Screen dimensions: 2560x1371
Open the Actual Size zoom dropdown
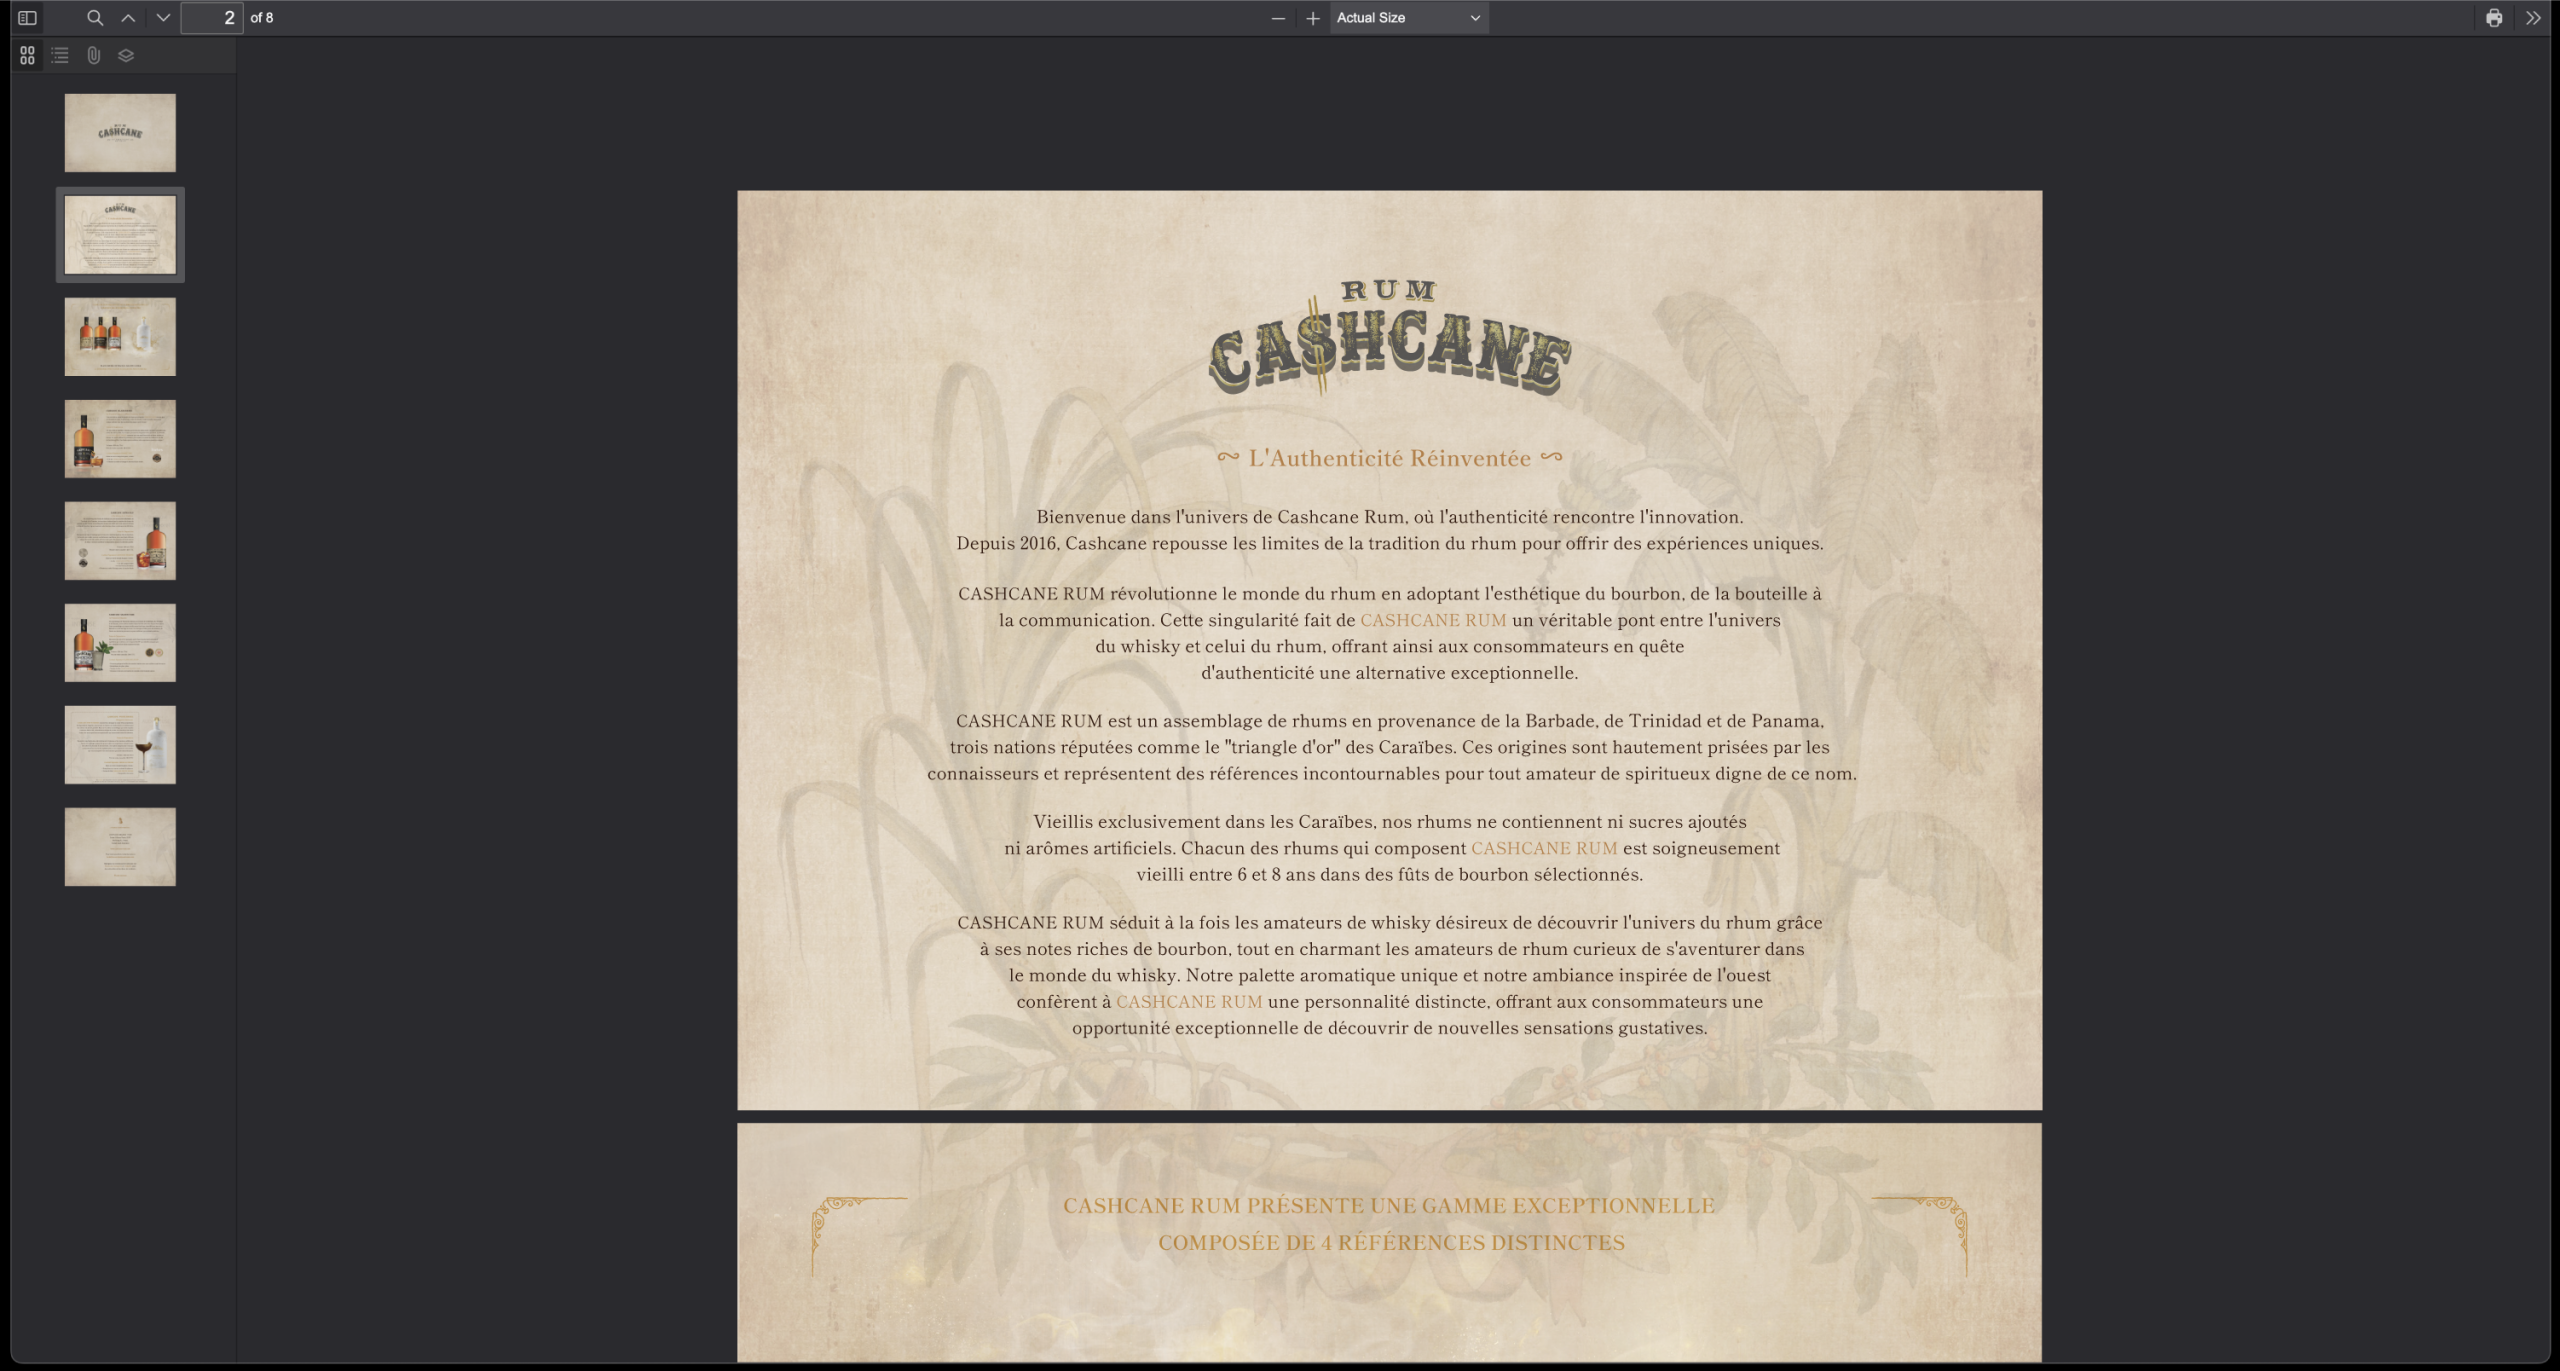pyautogui.click(x=1408, y=18)
